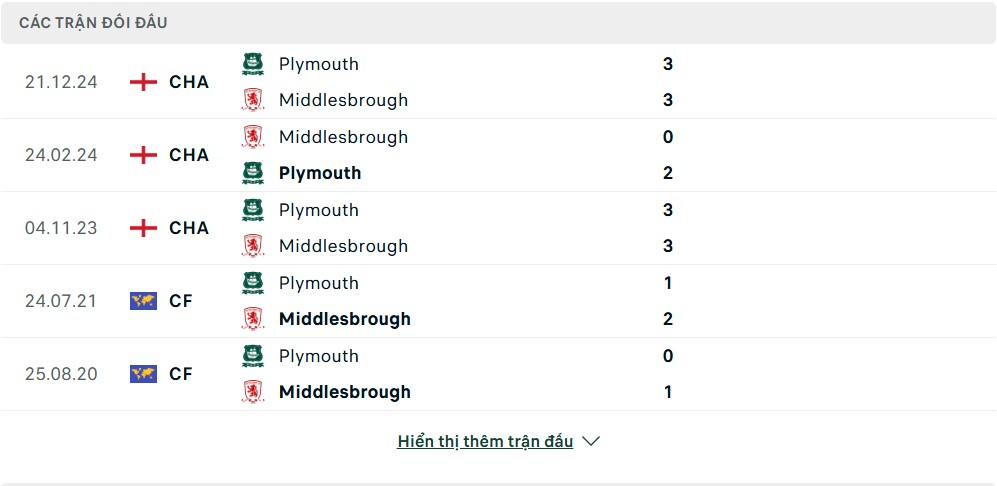This screenshot has height=486, width=997.
Task: Click Plymouth crest in 04.11.23 match
Action: coord(253,210)
